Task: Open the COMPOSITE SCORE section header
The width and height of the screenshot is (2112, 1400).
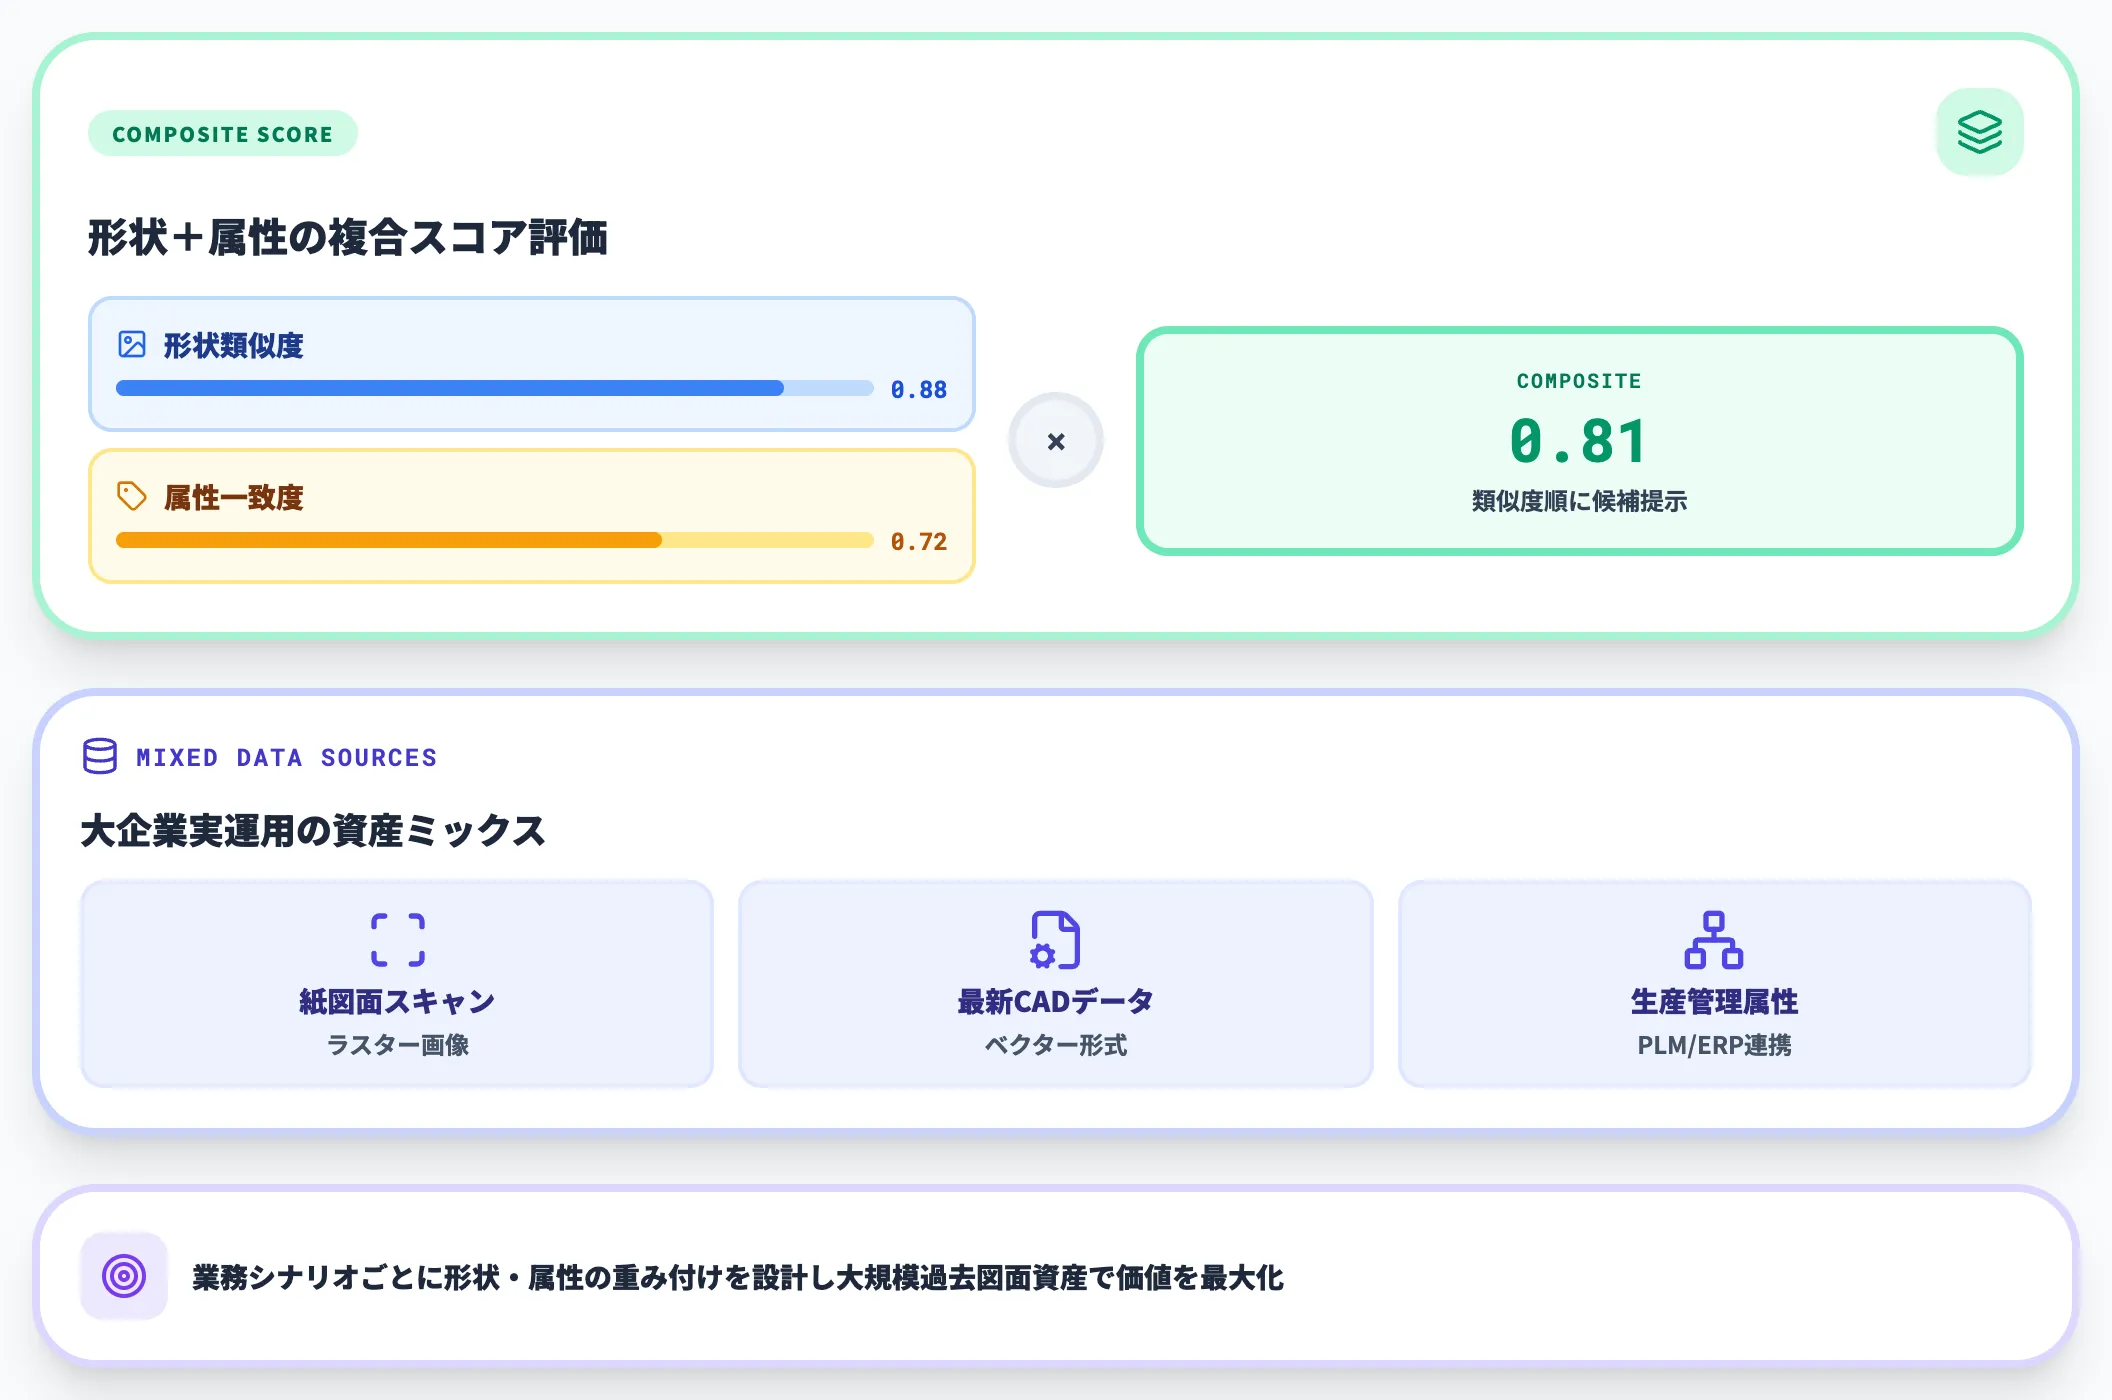Action: 222,133
